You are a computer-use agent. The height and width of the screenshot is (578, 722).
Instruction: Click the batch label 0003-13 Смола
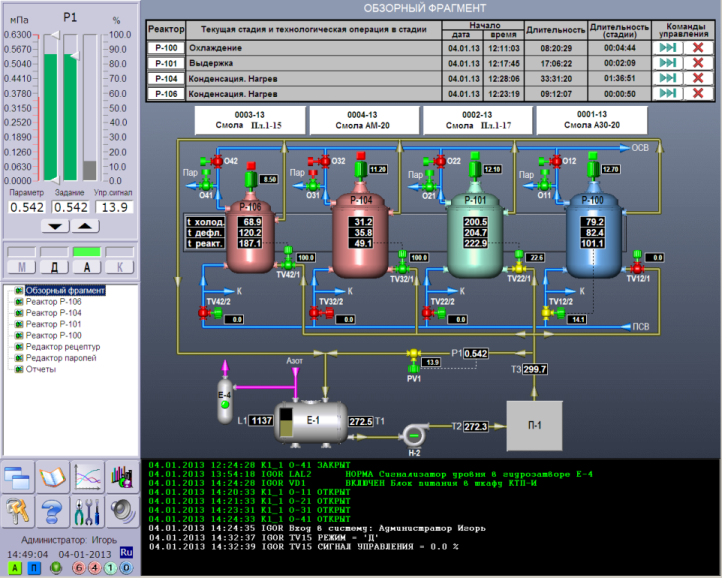(x=250, y=120)
